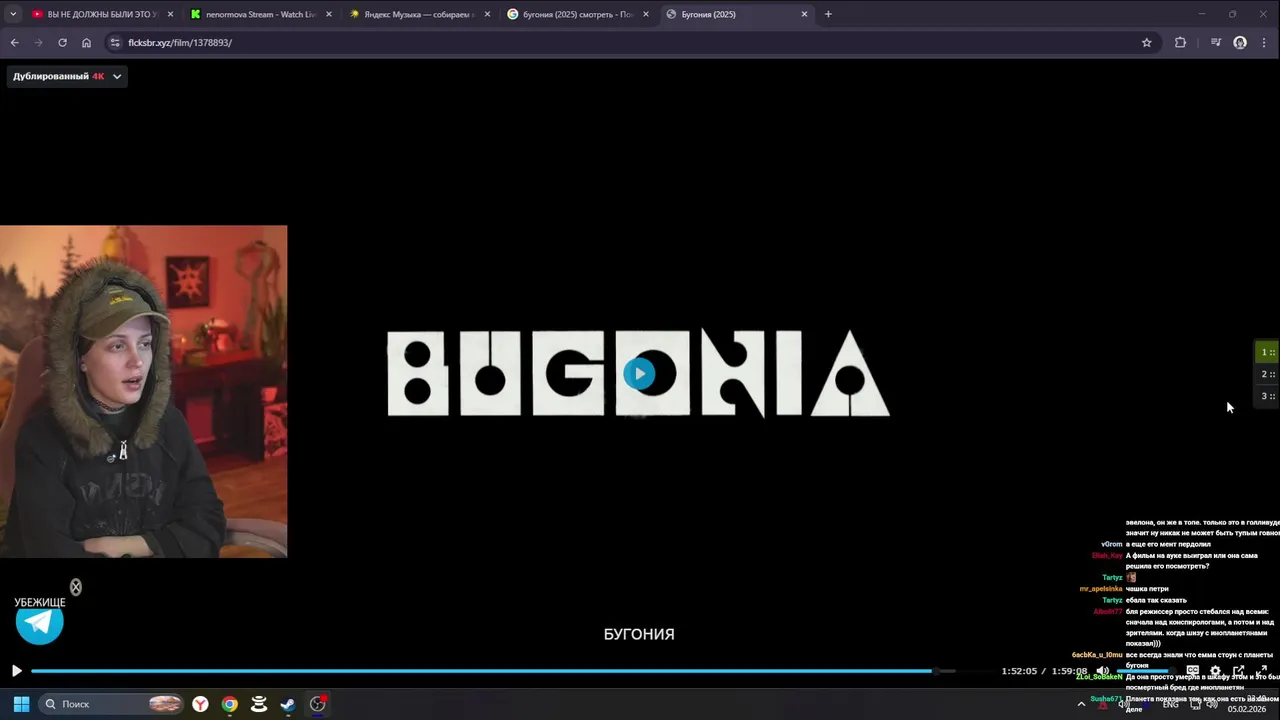Click chat username mr_apelsinka
The width and height of the screenshot is (1280, 720).
[x=1101, y=589]
